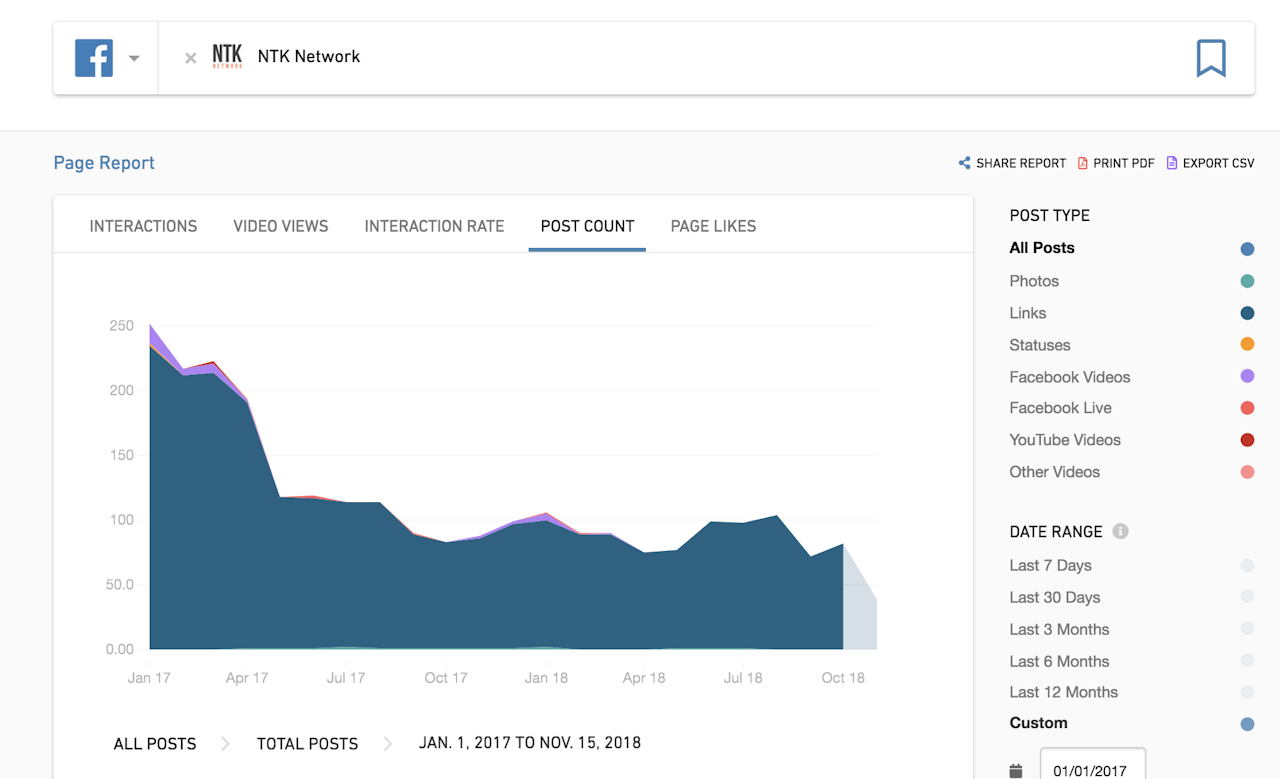Image resolution: width=1280 pixels, height=779 pixels.
Task: Click the 01/01/2017 date input field
Action: click(x=1092, y=768)
